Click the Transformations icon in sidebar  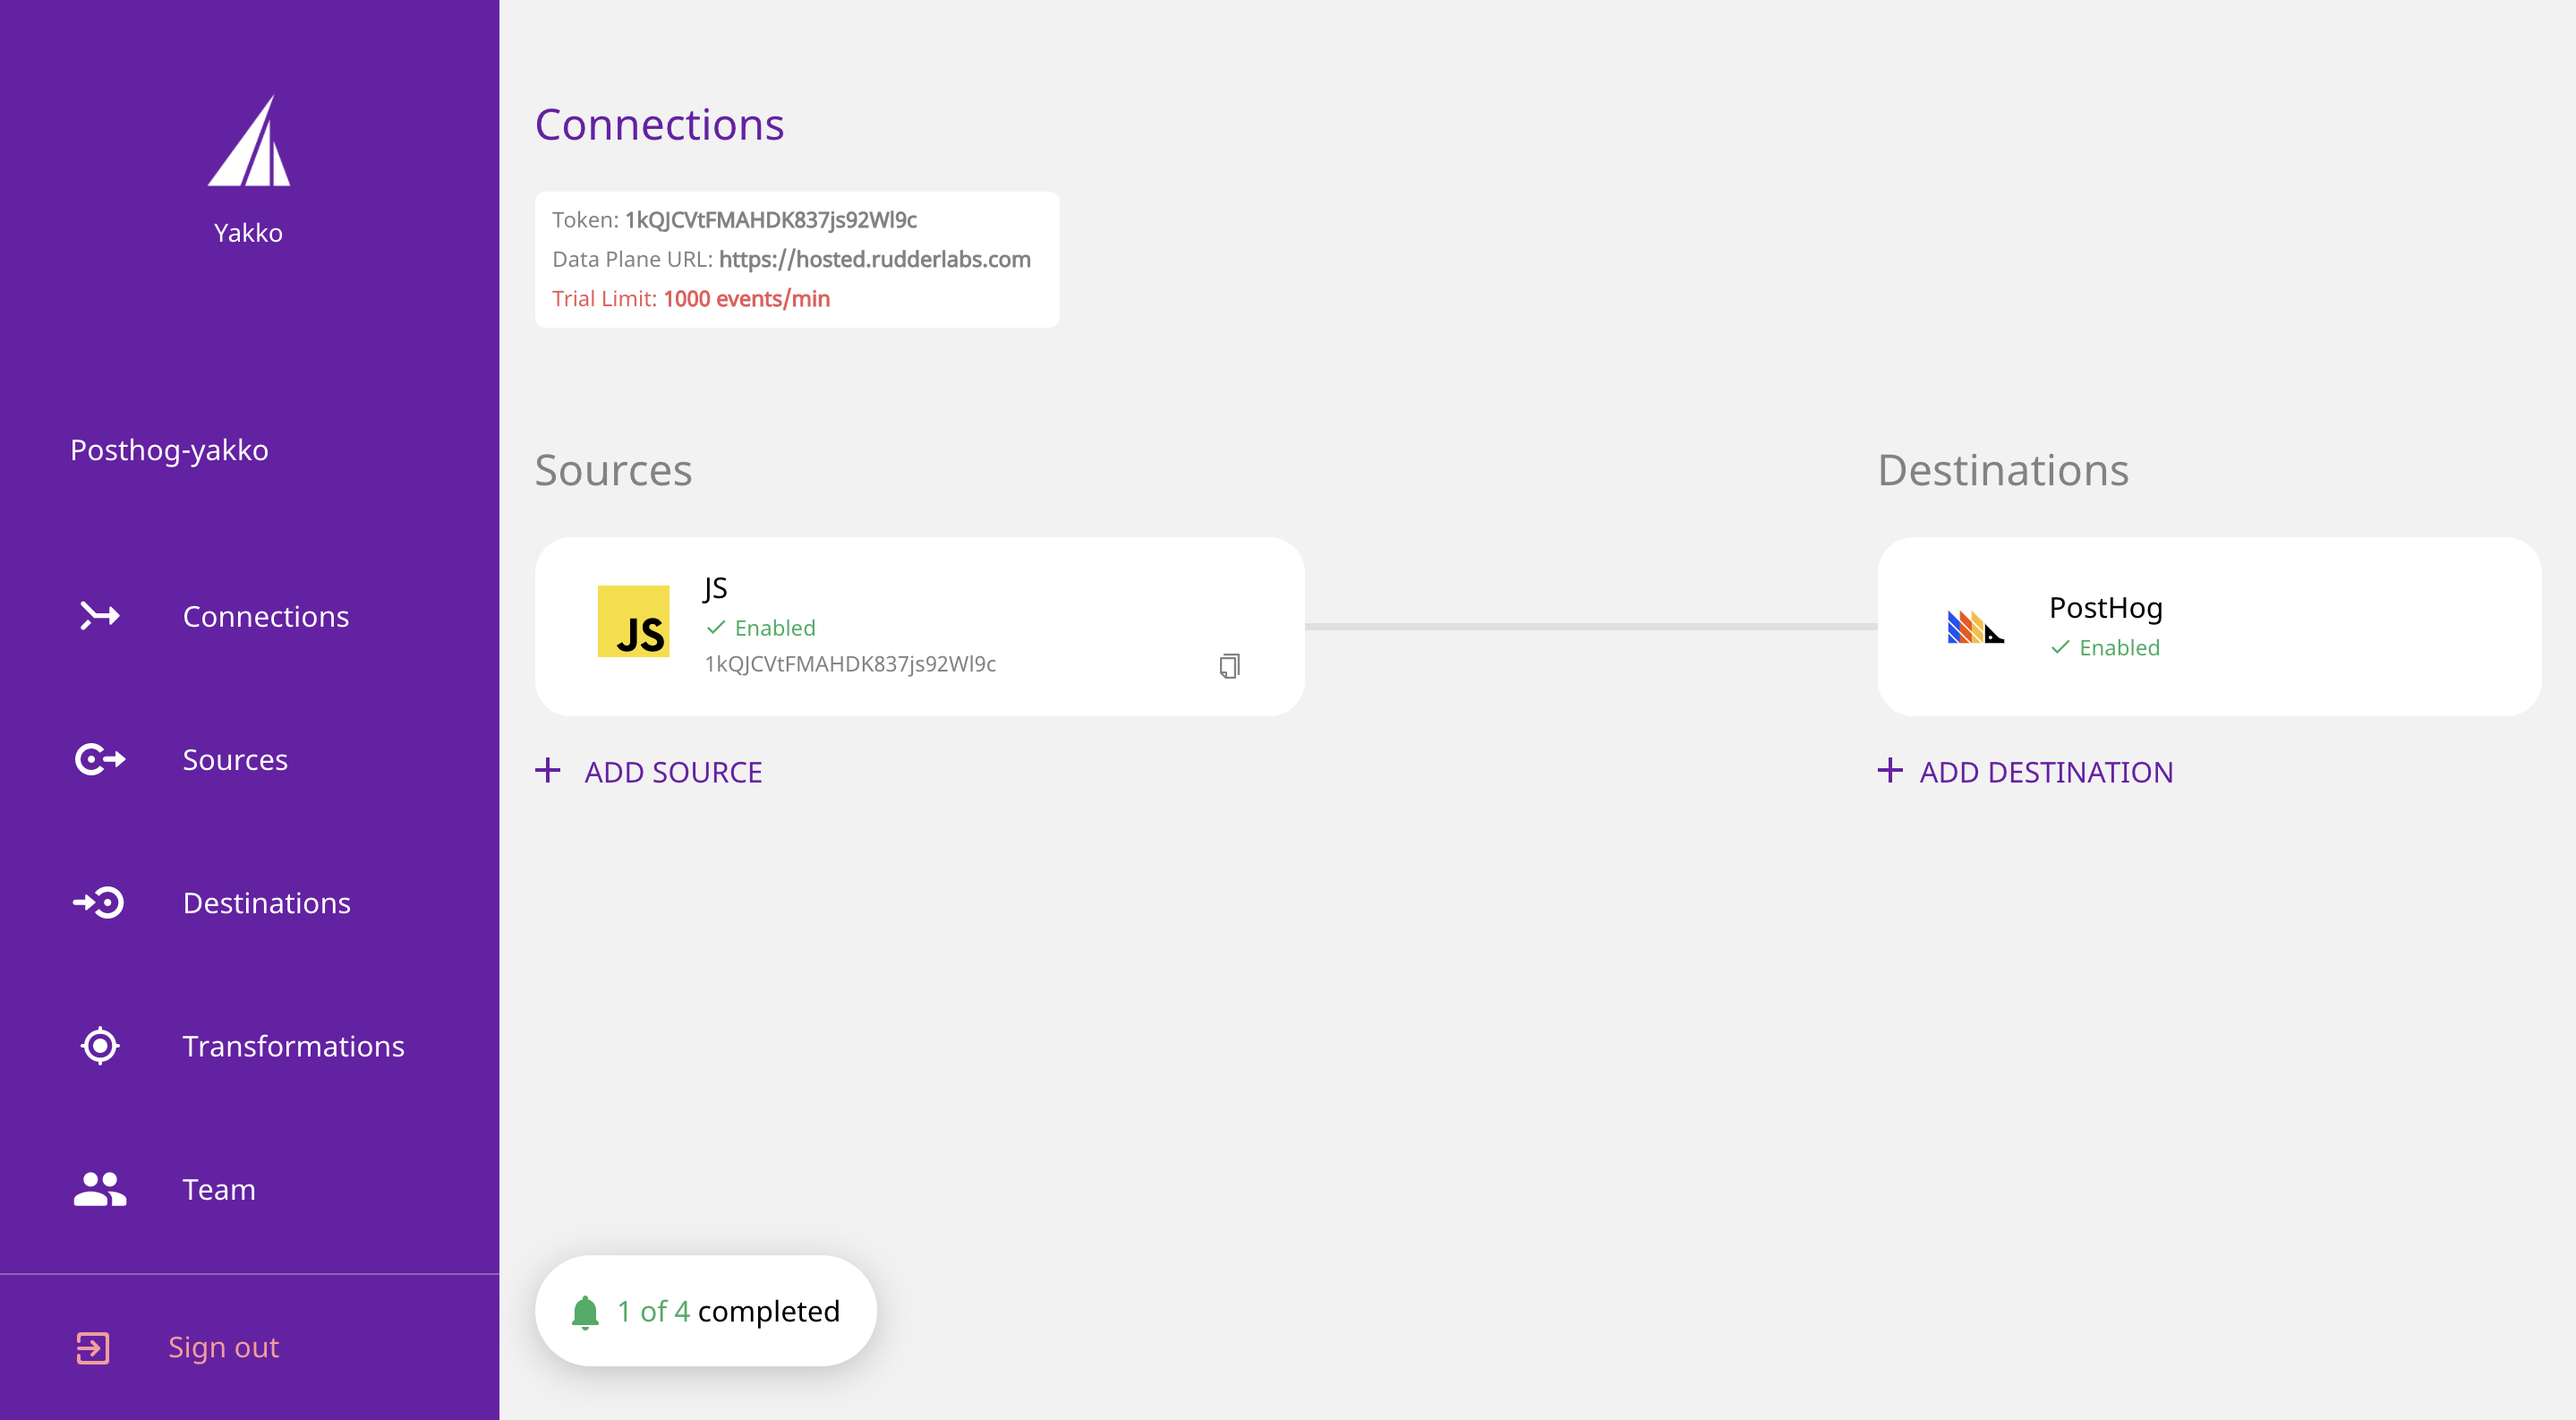[101, 1046]
